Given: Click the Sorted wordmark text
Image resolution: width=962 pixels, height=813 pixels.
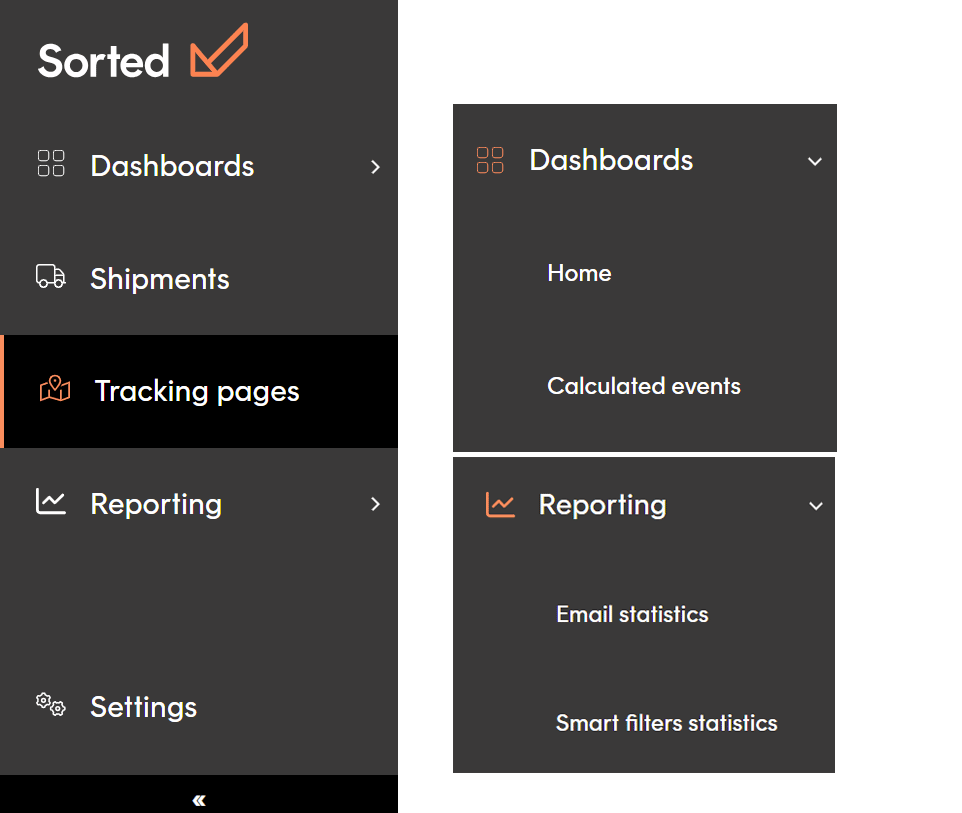Looking at the screenshot, I should (x=103, y=61).
